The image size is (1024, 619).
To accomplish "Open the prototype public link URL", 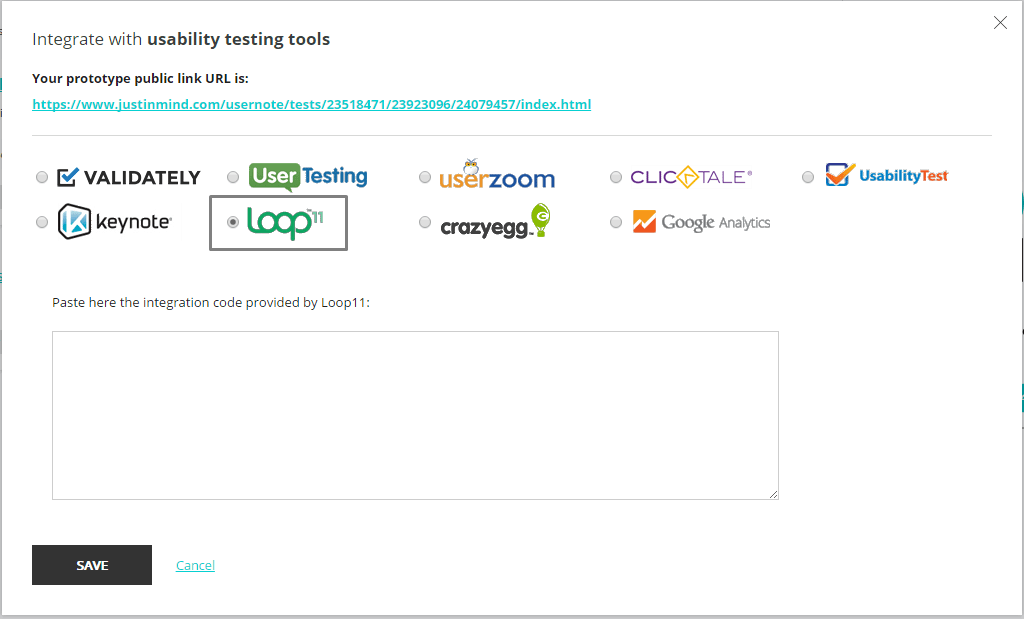I will click(312, 104).
